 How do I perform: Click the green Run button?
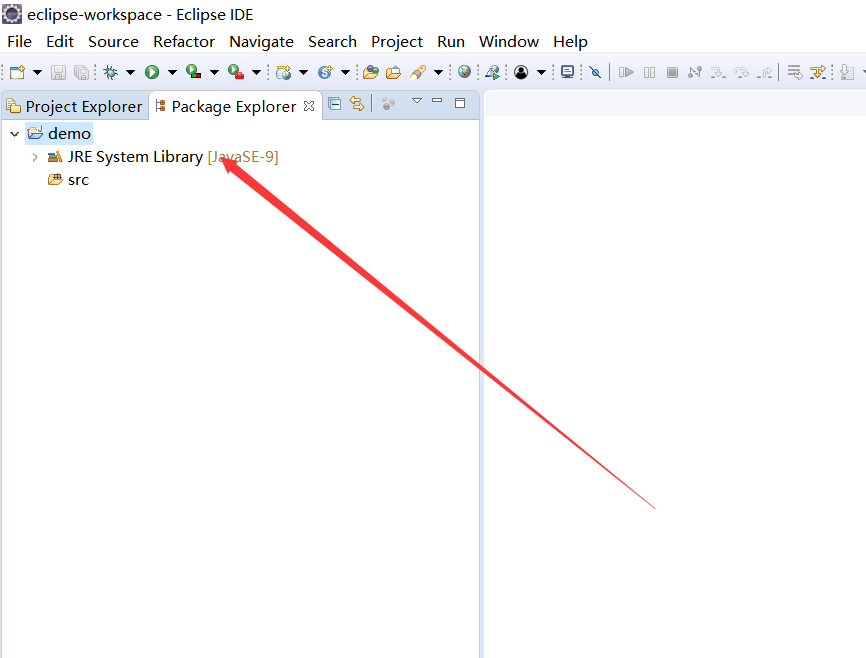tap(152, 72)
